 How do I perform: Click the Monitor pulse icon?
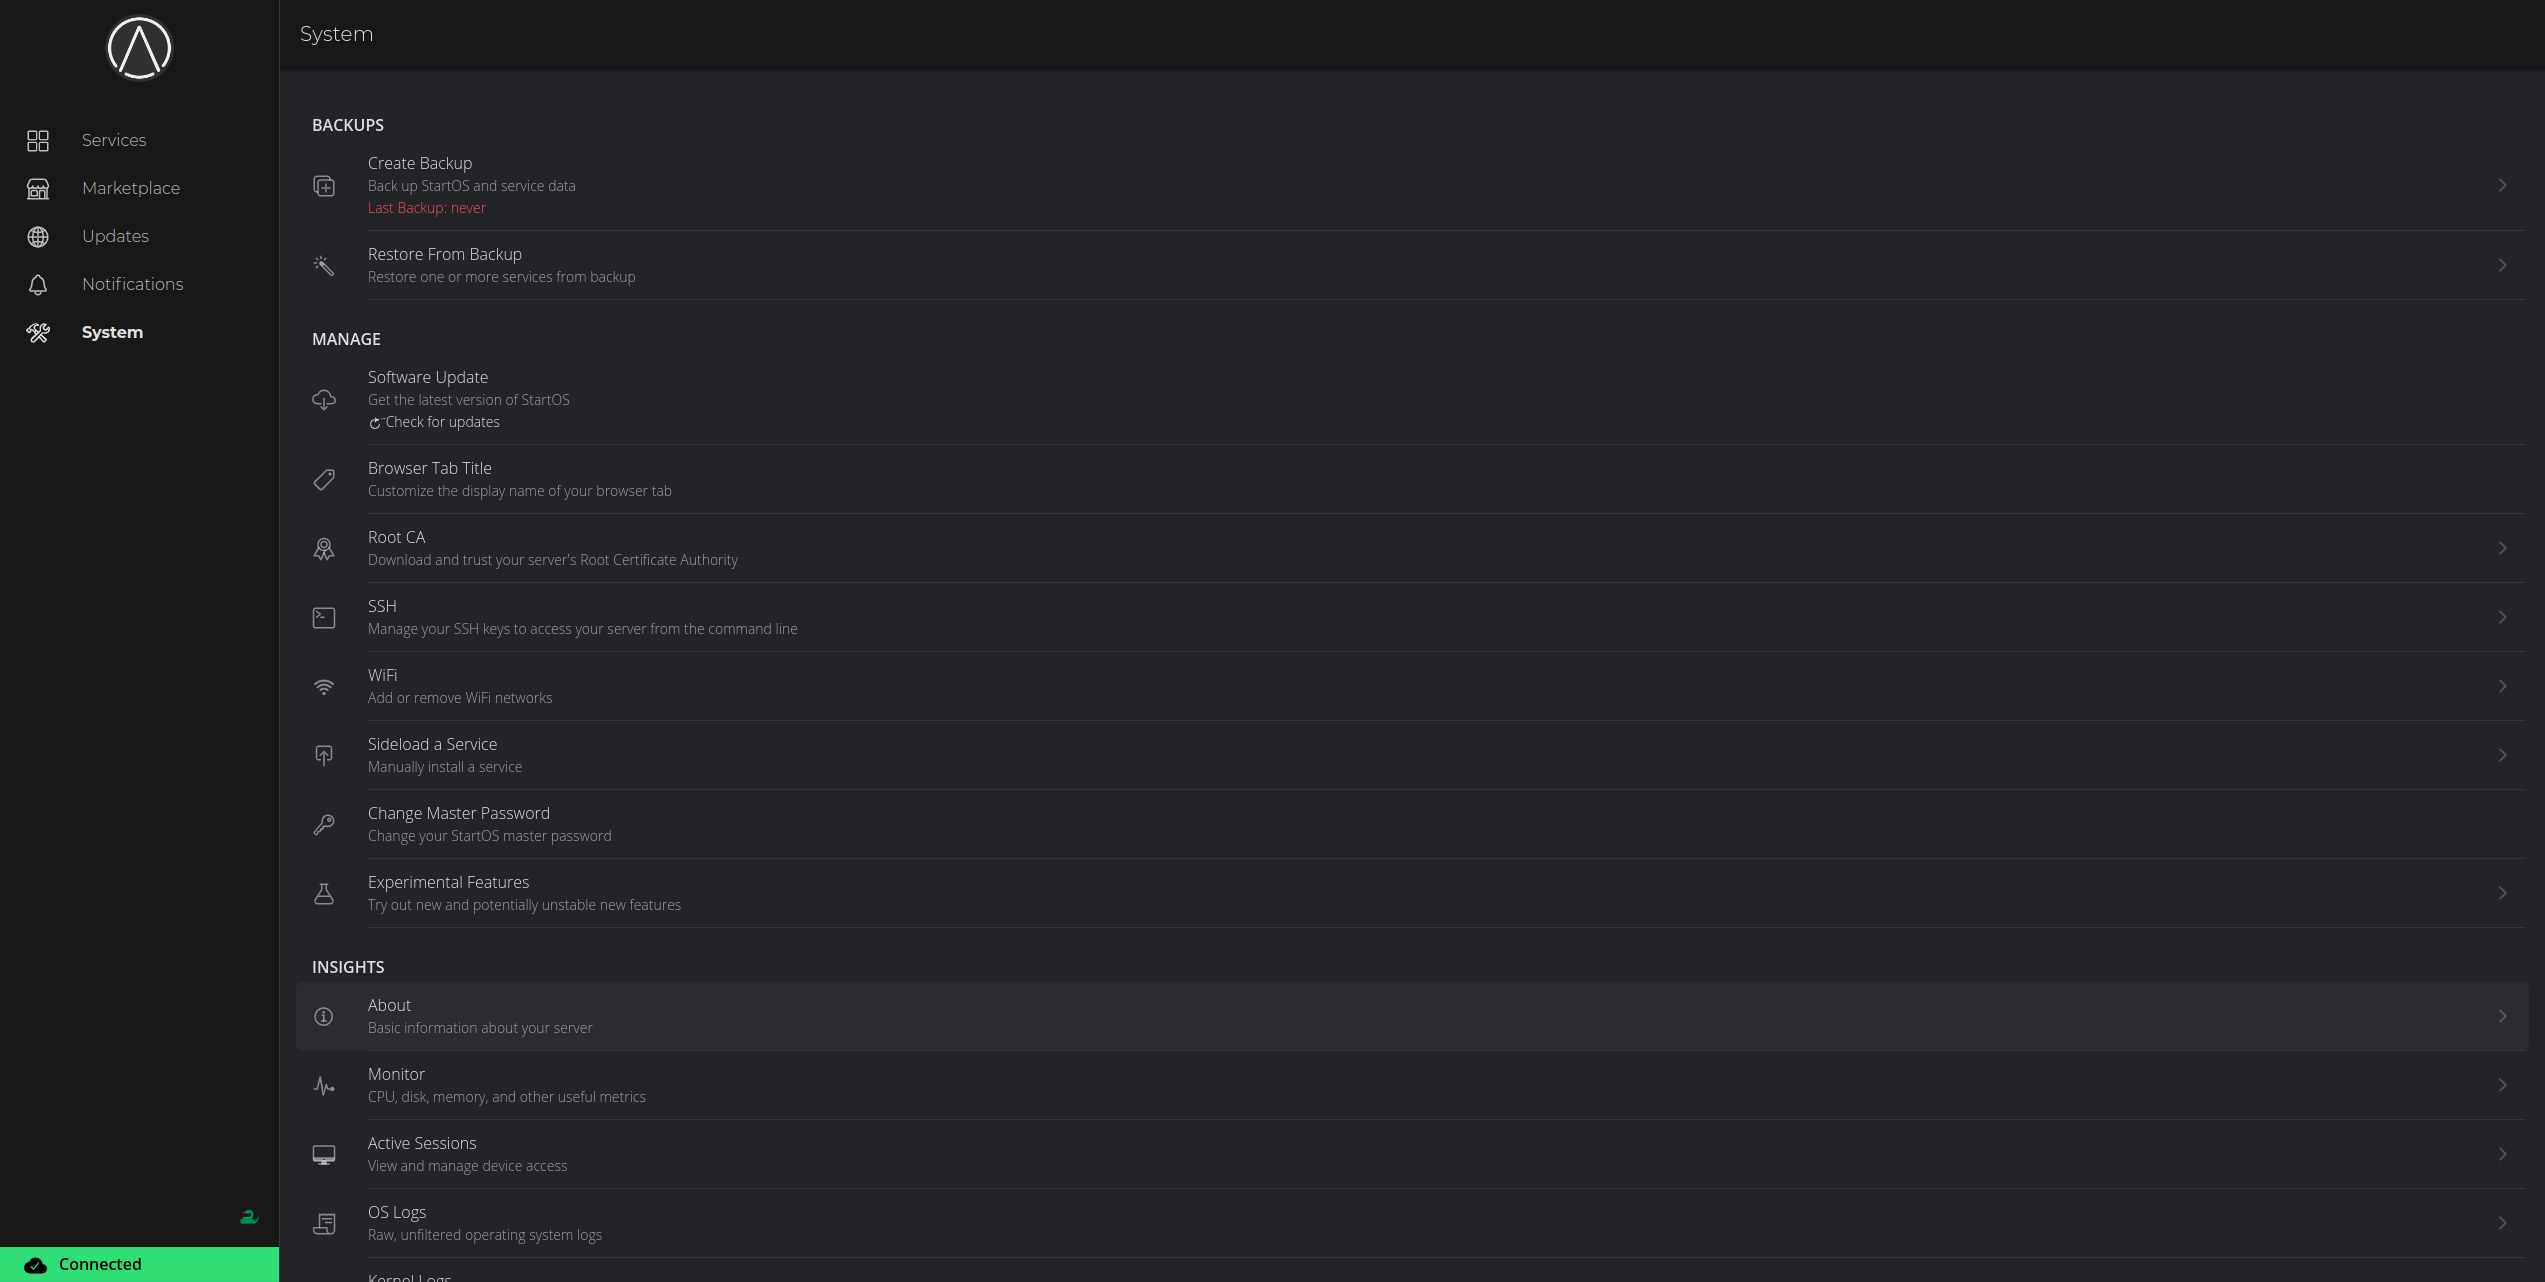(x=324, y=1085)
